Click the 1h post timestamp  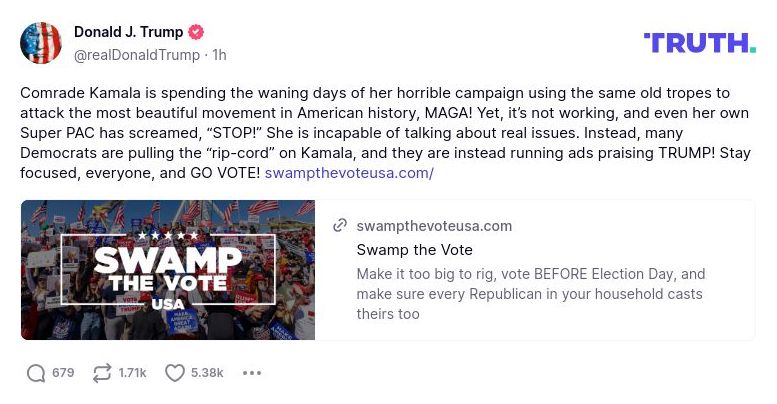(x=218, y=55)
